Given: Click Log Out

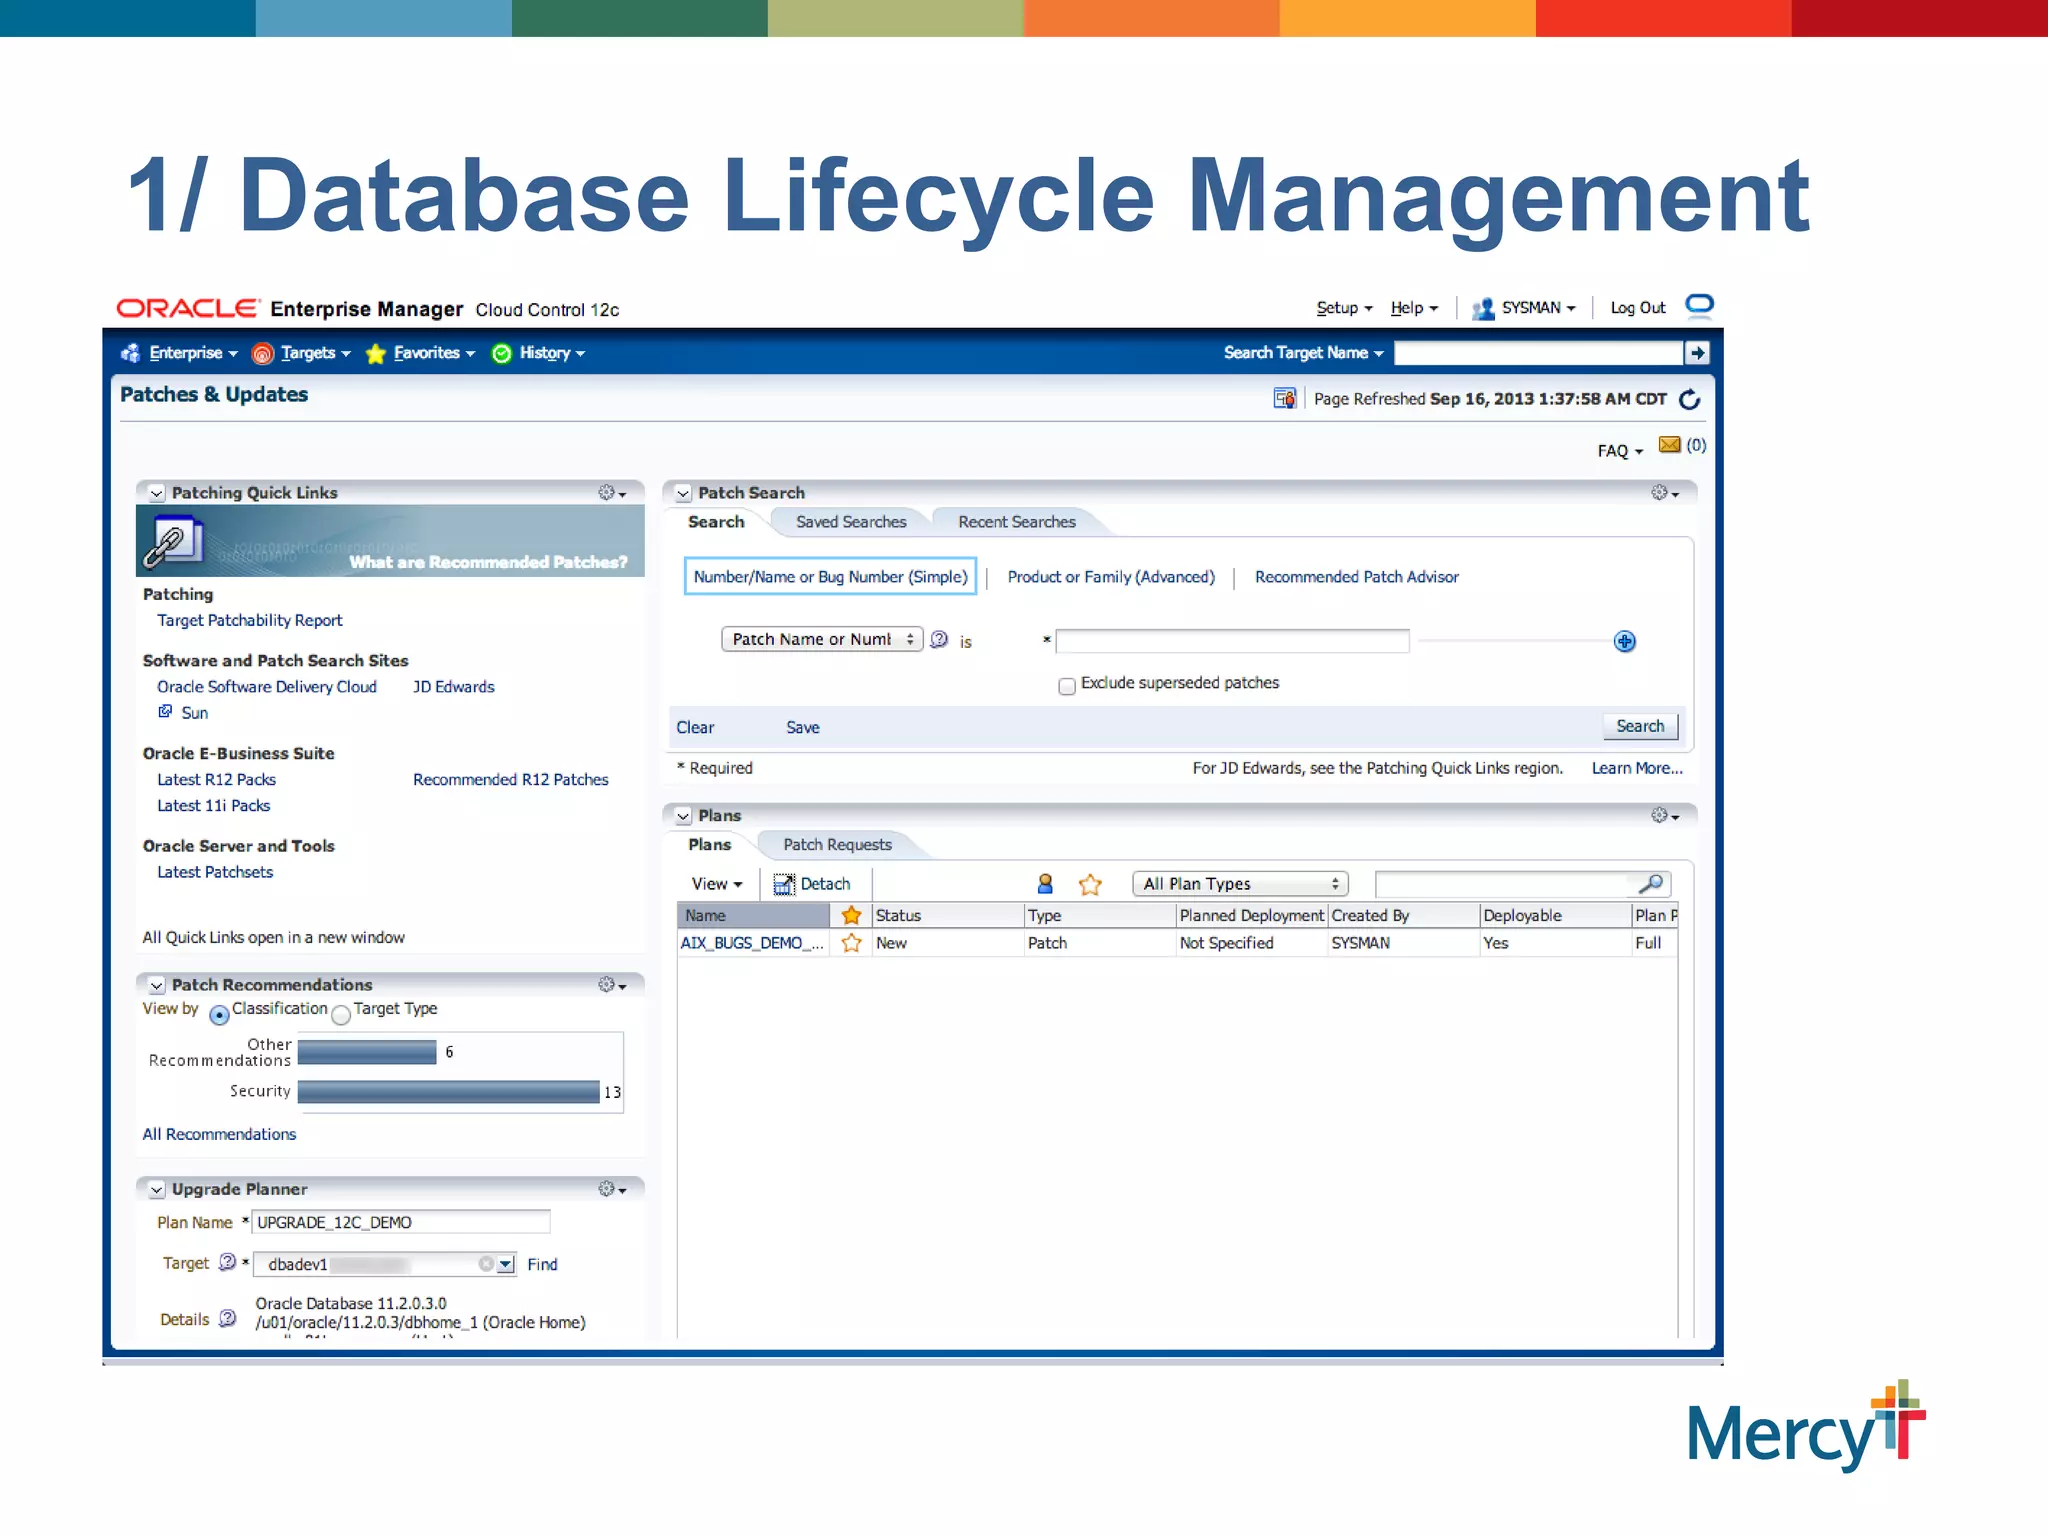Looking at the screenshot, I should point(1638,308).
